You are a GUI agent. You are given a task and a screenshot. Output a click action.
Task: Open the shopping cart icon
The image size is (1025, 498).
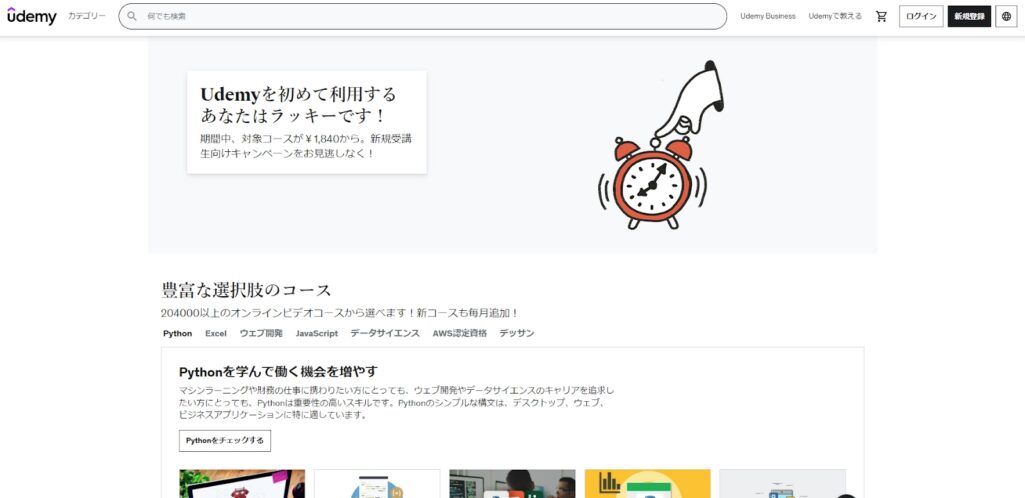(881, 16)
